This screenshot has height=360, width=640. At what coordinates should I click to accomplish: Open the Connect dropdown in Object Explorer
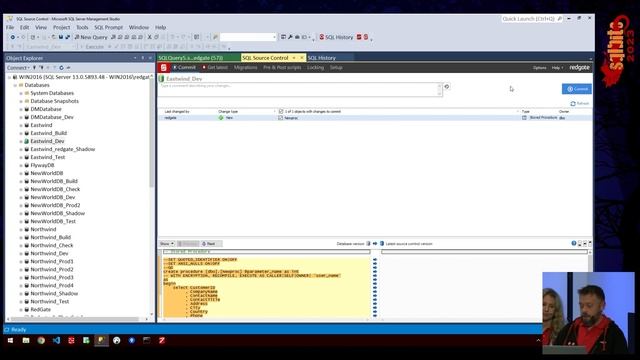point(18,68)
